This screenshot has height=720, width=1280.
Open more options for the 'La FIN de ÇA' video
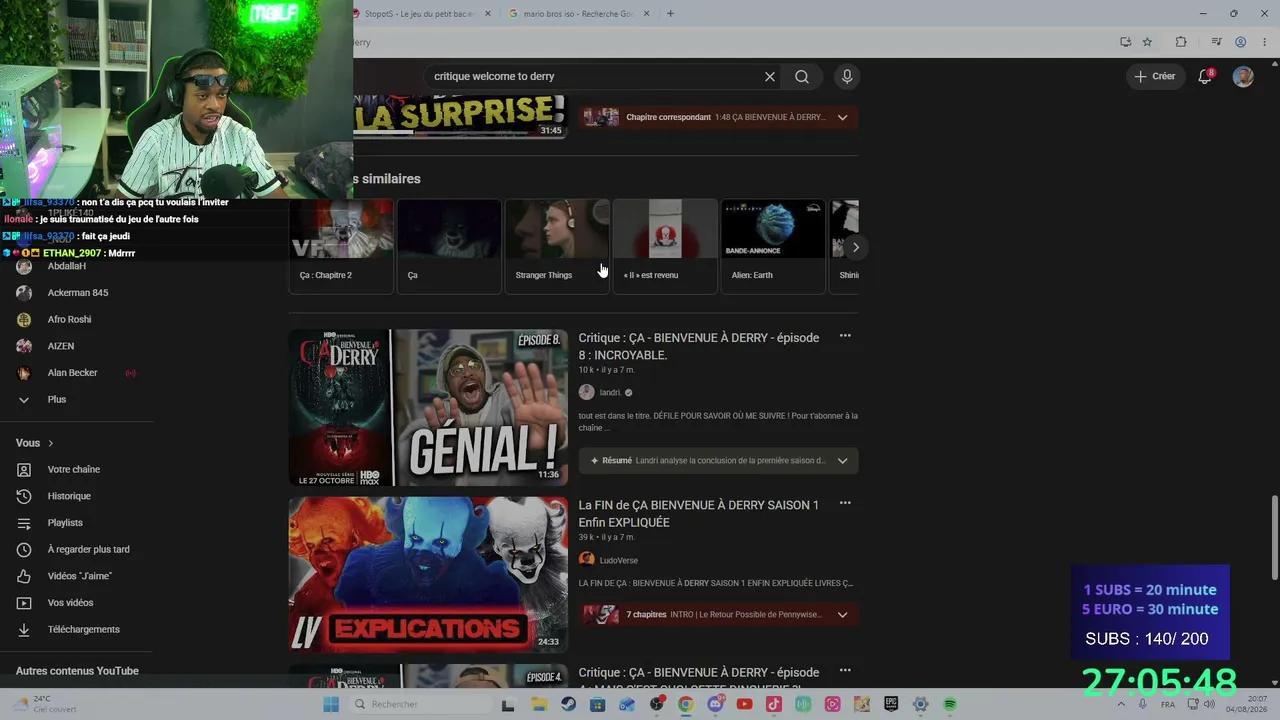[845, 503]
